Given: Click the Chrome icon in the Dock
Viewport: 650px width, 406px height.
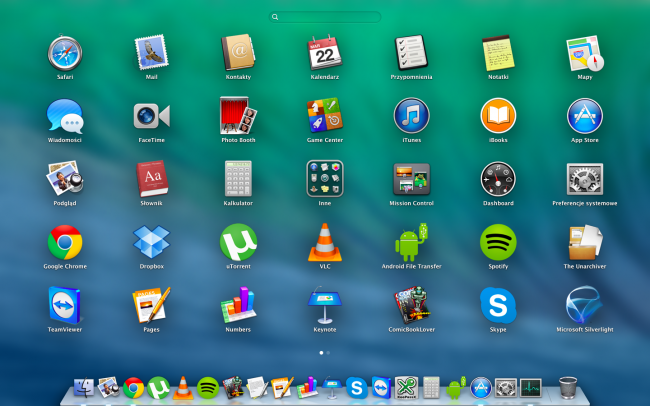Looking at the screenshot, I should tap(133, 388).
